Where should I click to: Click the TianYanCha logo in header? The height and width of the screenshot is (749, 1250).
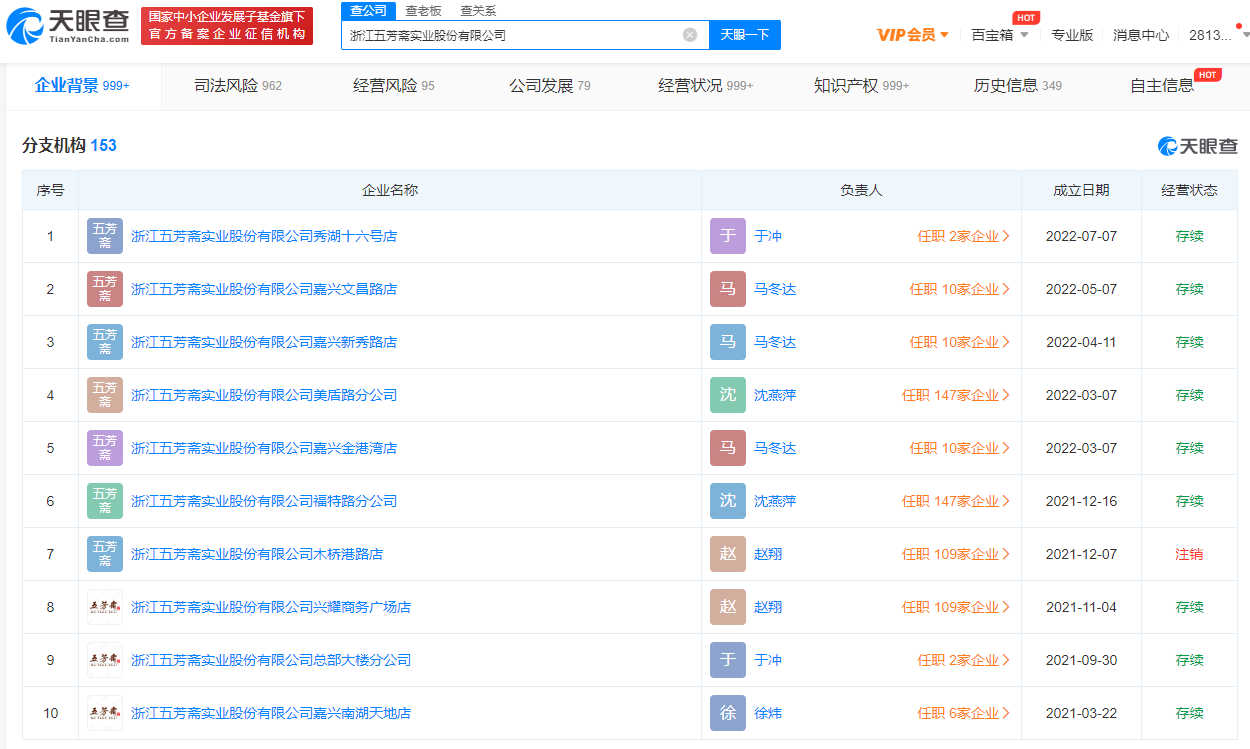tap(68, 26)
